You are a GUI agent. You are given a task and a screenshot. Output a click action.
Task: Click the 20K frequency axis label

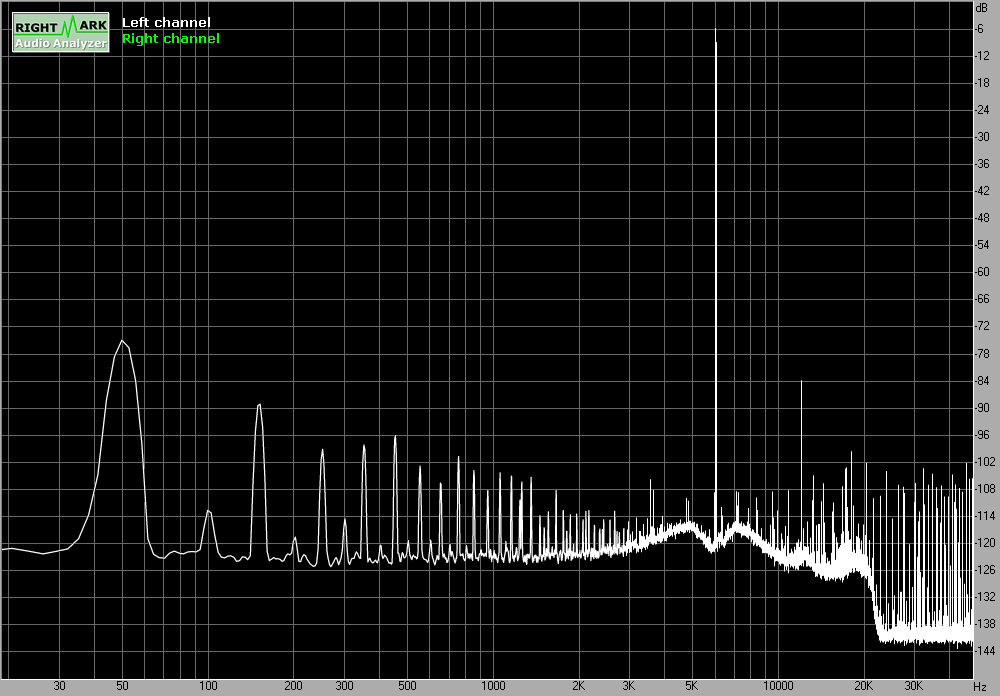tap(864, 686)
